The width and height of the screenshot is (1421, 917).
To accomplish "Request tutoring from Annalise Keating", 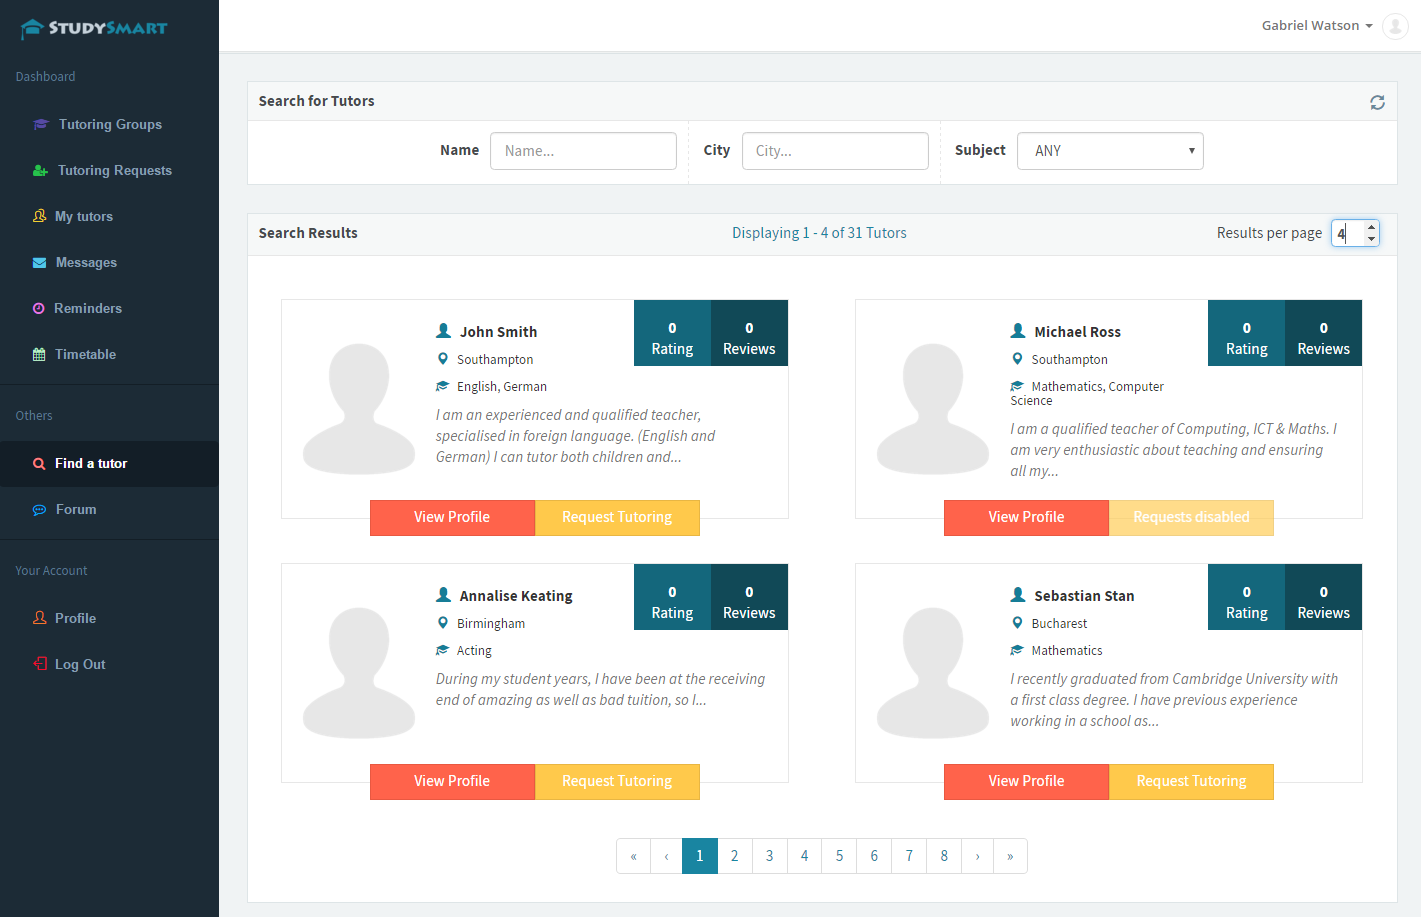I will [617, 781].
